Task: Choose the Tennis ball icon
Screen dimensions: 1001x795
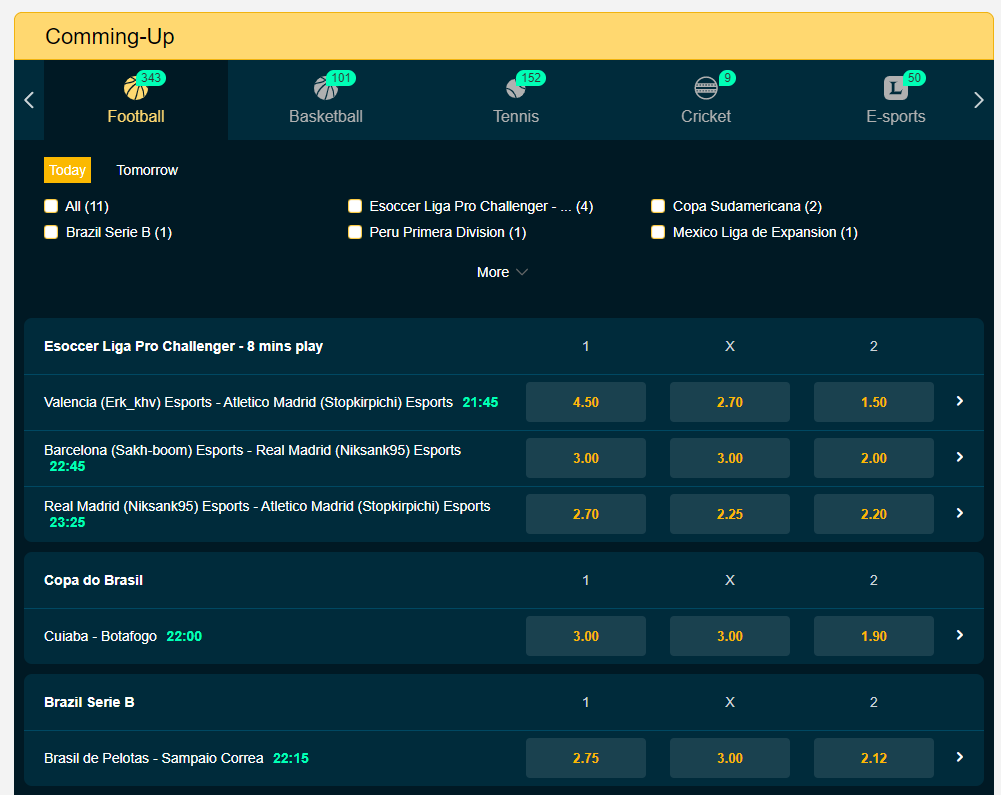Action: click(x=515, y=88)
